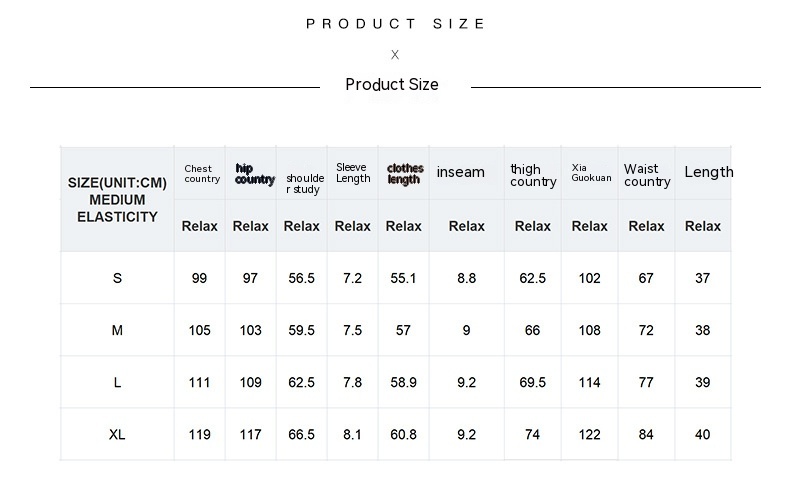Click the "thigh country" column header
This screenshot has height=493, width=790.
click(532, 175)
